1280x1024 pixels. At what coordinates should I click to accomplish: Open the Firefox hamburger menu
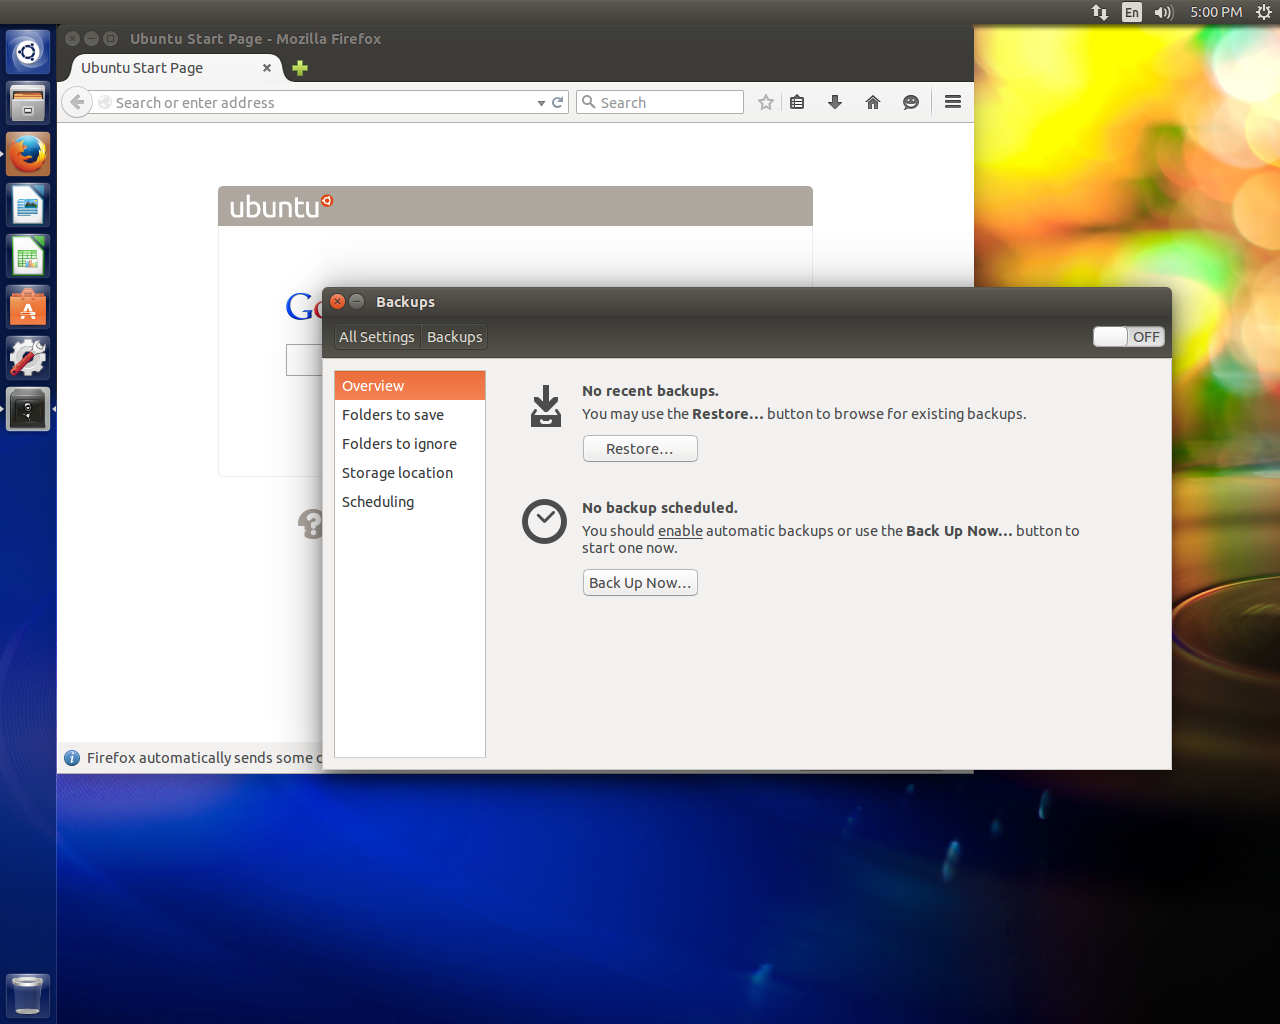953,102
